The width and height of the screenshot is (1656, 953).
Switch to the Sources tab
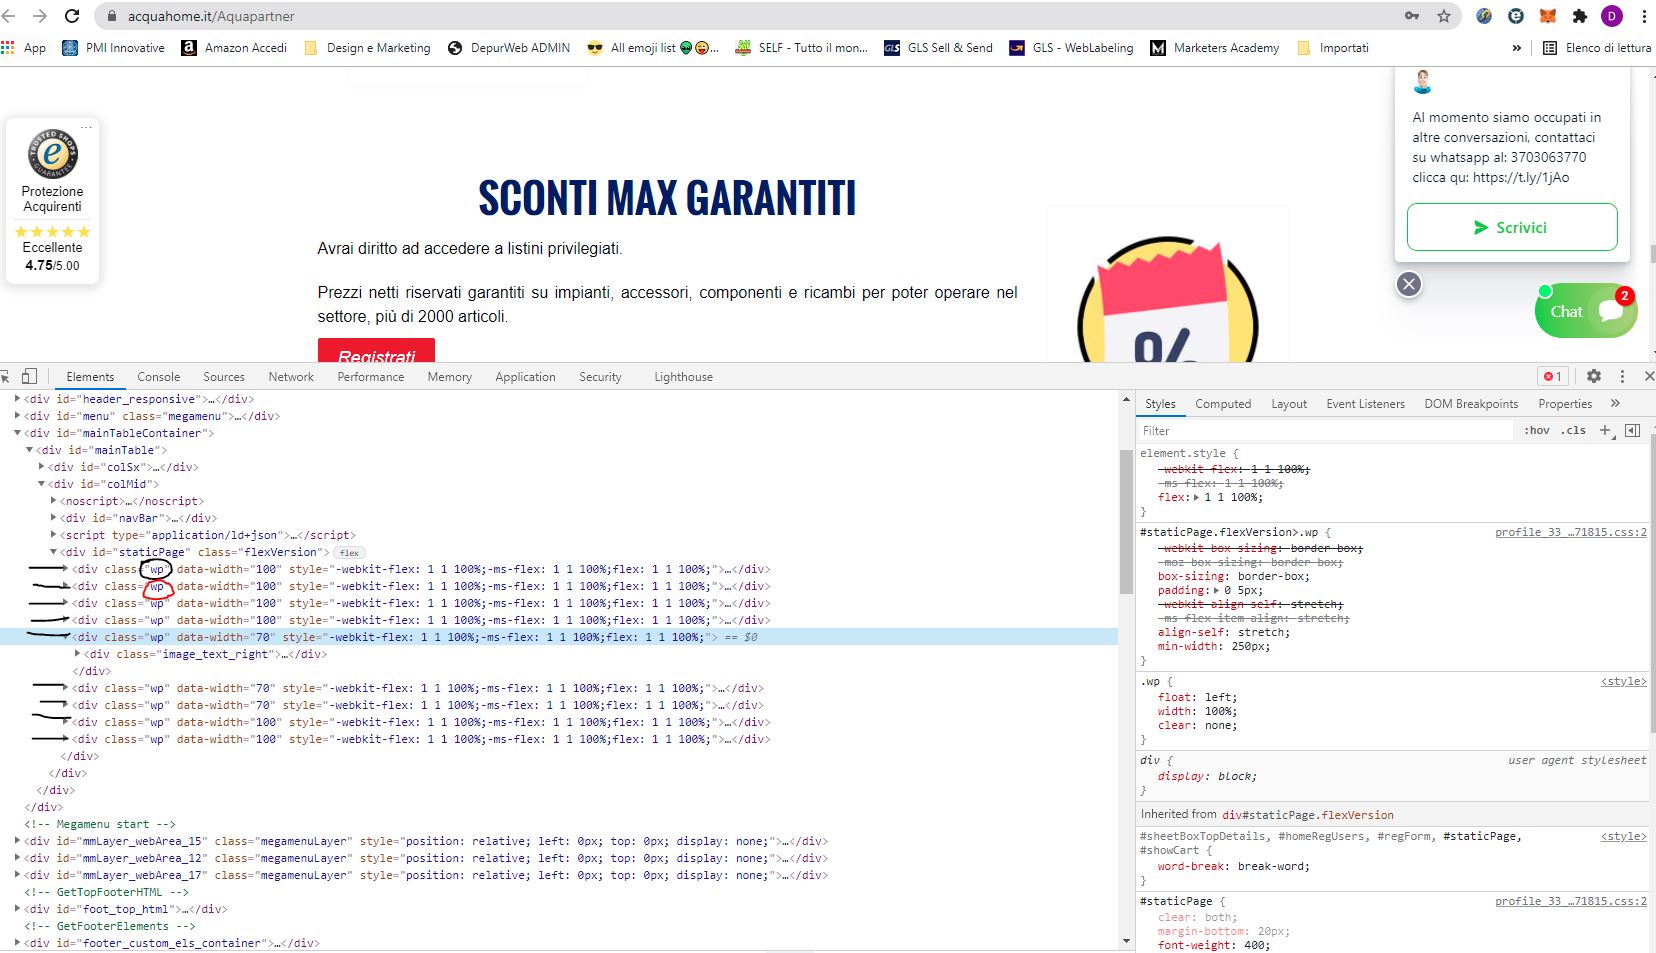pyautogui.click(x=224, y=377)
